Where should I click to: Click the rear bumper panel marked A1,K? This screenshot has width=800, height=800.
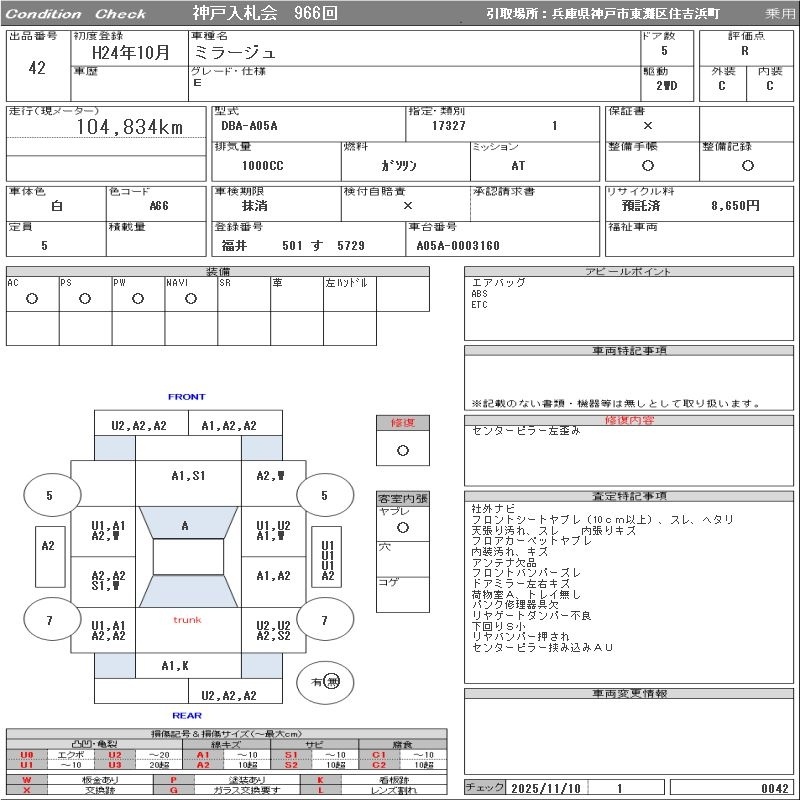175,665
